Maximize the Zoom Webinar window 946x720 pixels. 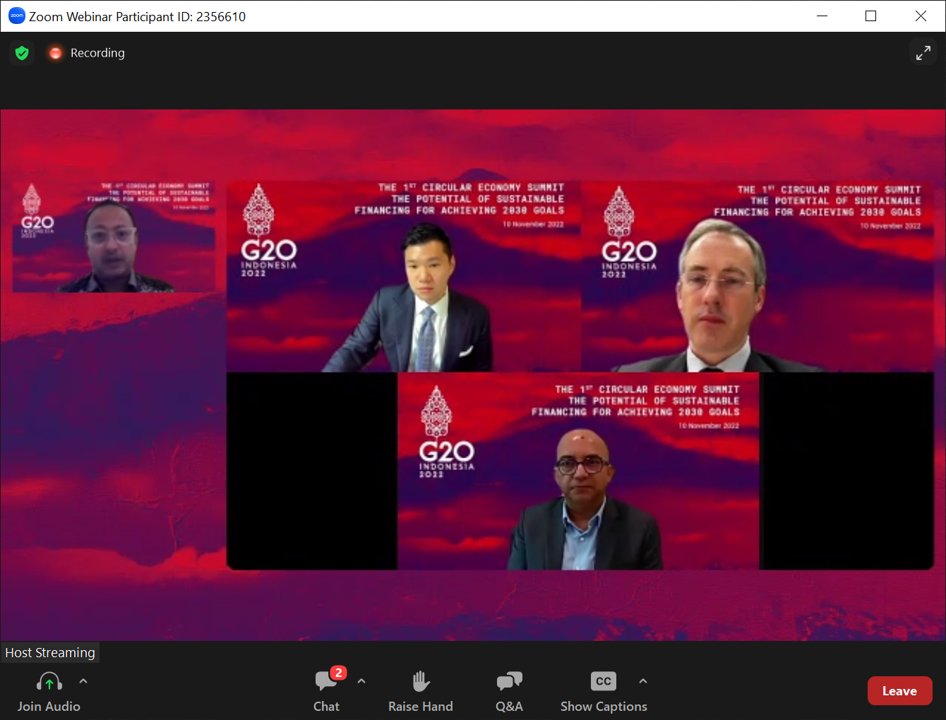coord(871,16)
